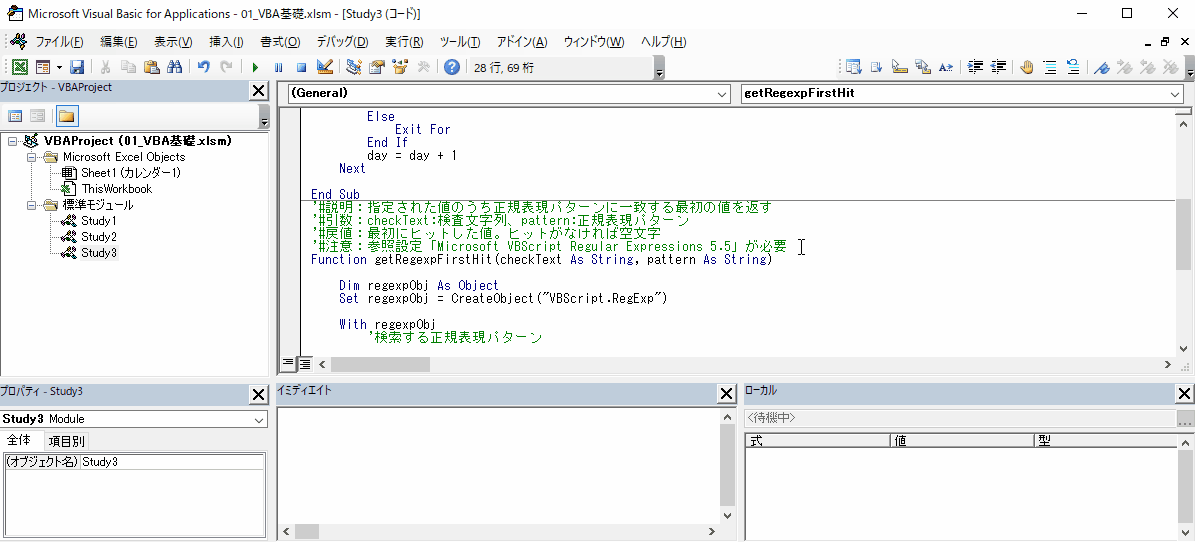The width and height of the screenshot is (1195, 542).
Task: Close the ローカル window
Action: pos(1185,394)
